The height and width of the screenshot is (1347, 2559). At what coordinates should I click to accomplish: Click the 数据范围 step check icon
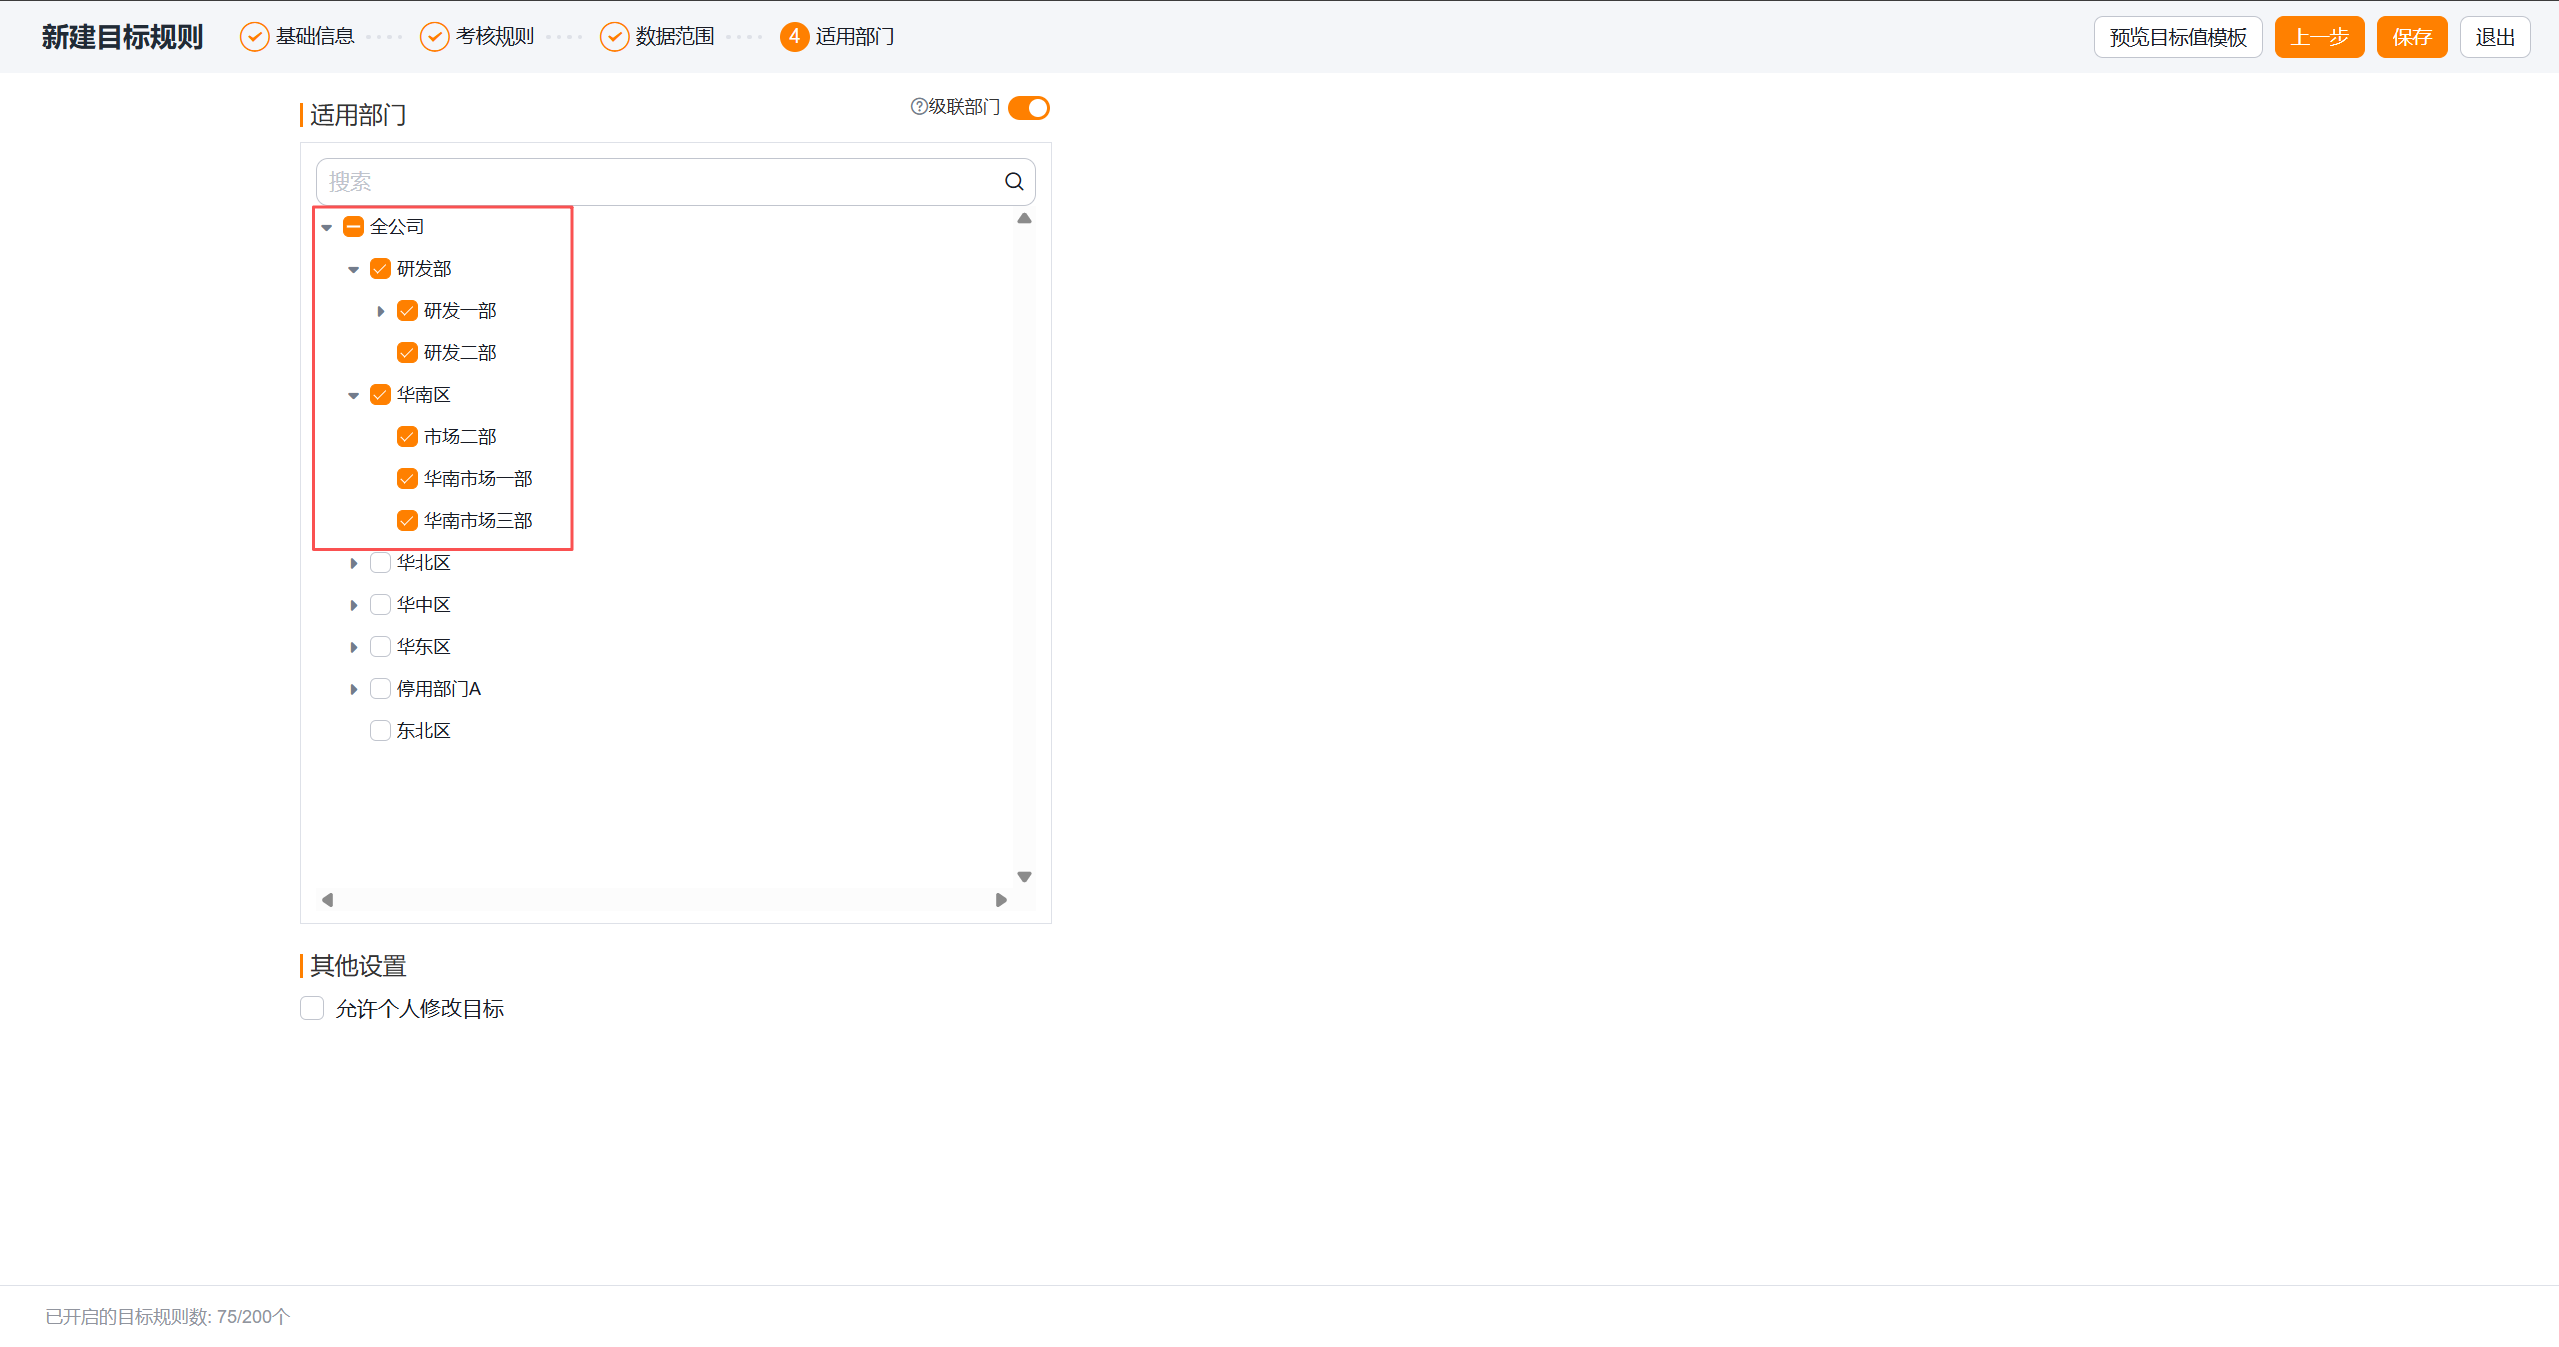tap(614, 37)
